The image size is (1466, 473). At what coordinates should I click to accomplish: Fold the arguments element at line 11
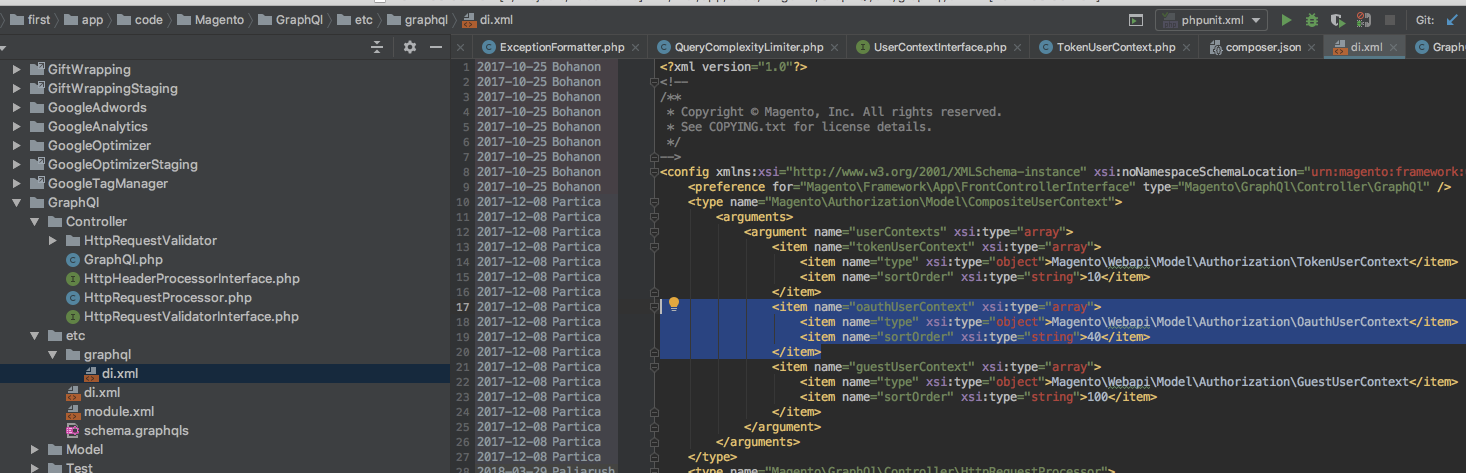pos(654,216)
